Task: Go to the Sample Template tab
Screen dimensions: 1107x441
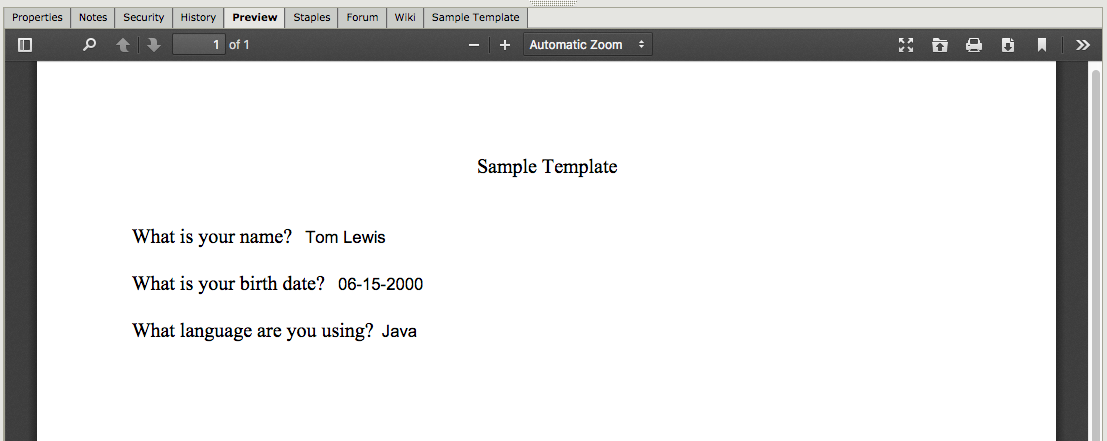Action: tap(475, 17)
